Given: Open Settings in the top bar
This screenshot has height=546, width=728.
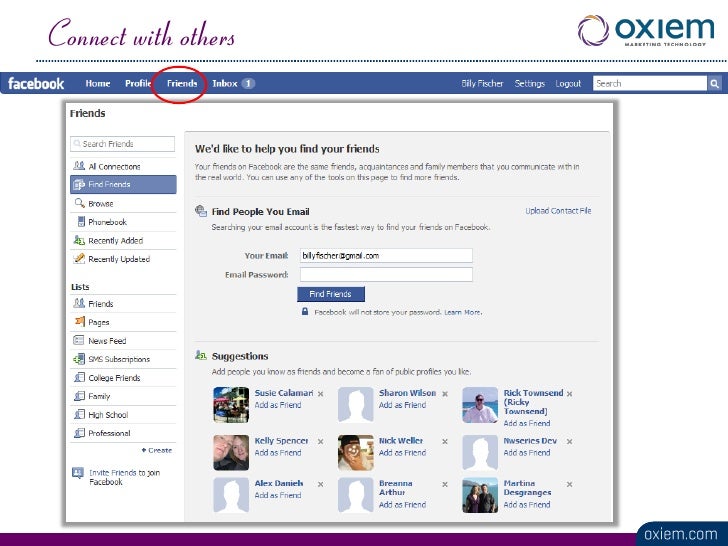Looking at the screenshot, I should click(x=529, y=84).
